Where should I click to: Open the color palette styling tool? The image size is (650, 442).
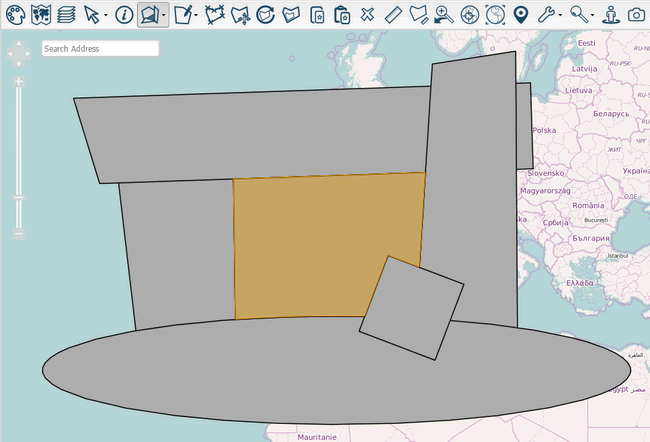coord(16,14)
